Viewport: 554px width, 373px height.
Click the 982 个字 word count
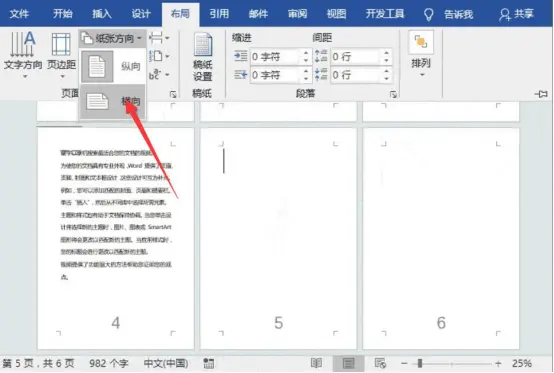coord(108,363)
